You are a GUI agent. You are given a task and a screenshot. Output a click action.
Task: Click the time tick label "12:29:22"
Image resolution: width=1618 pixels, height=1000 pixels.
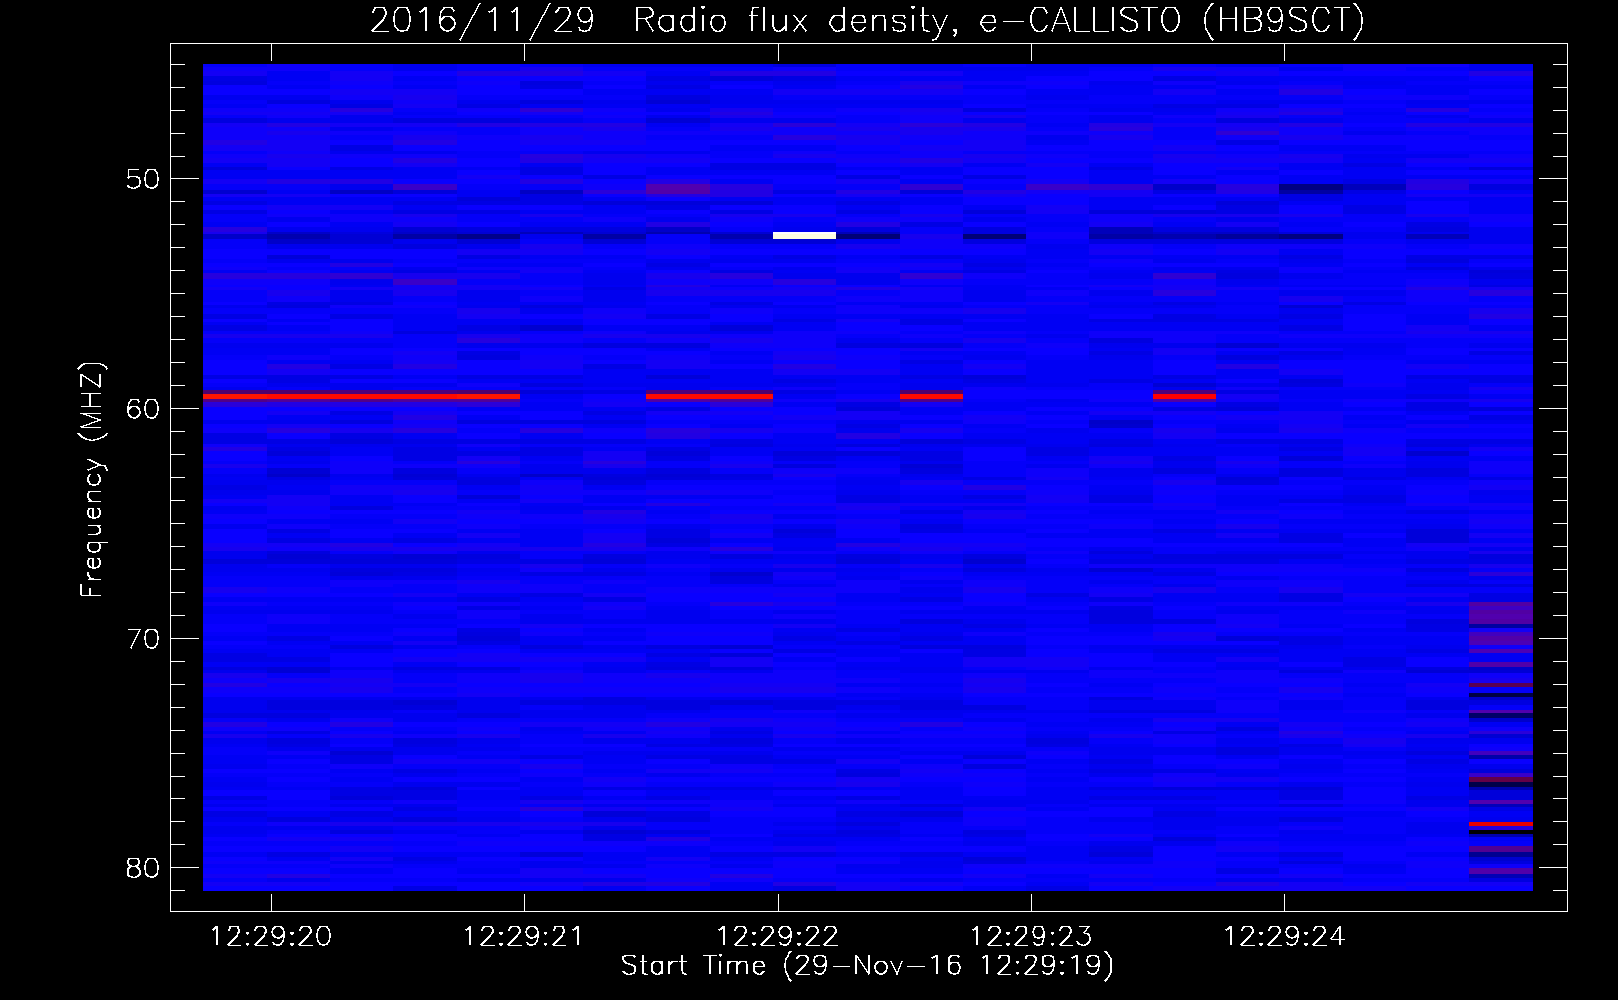coord(777,937)
